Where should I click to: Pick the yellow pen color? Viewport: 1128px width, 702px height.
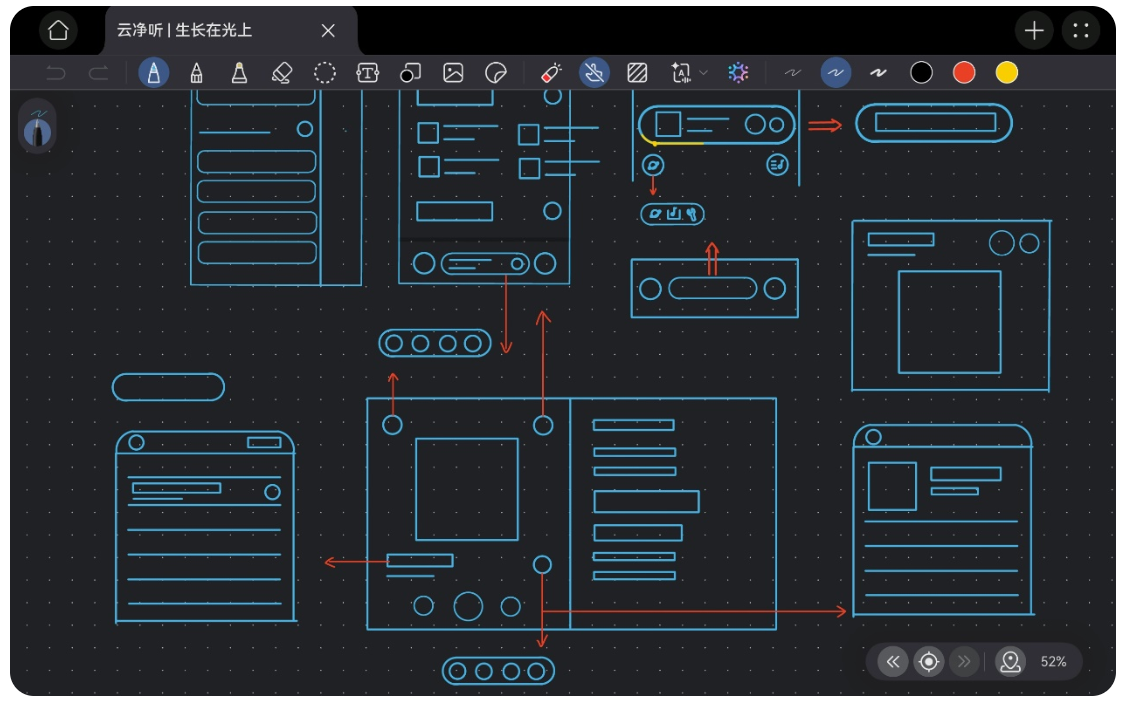(1007, 73)
